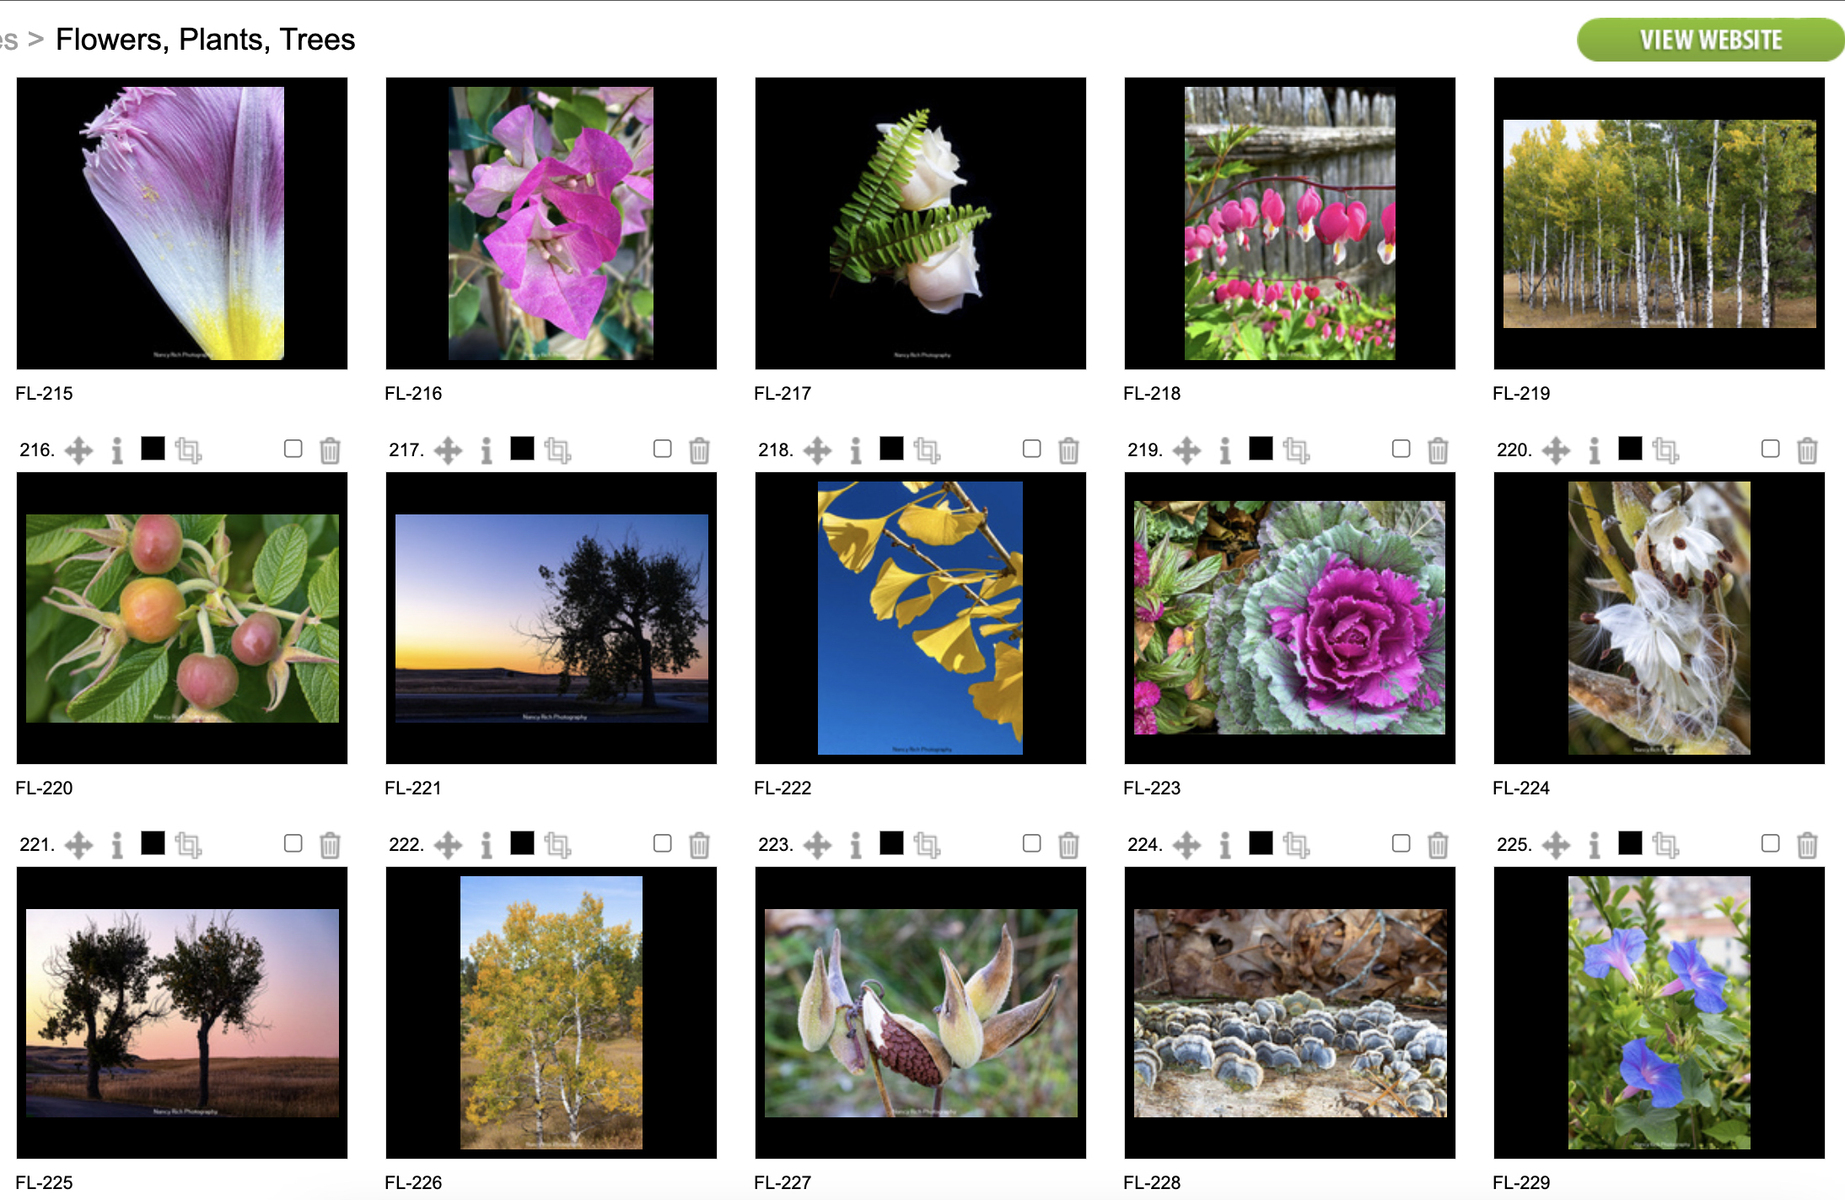Click black background swatch for image 225
Viewport: 1845px width, 1200px height.
(1630, 843)
